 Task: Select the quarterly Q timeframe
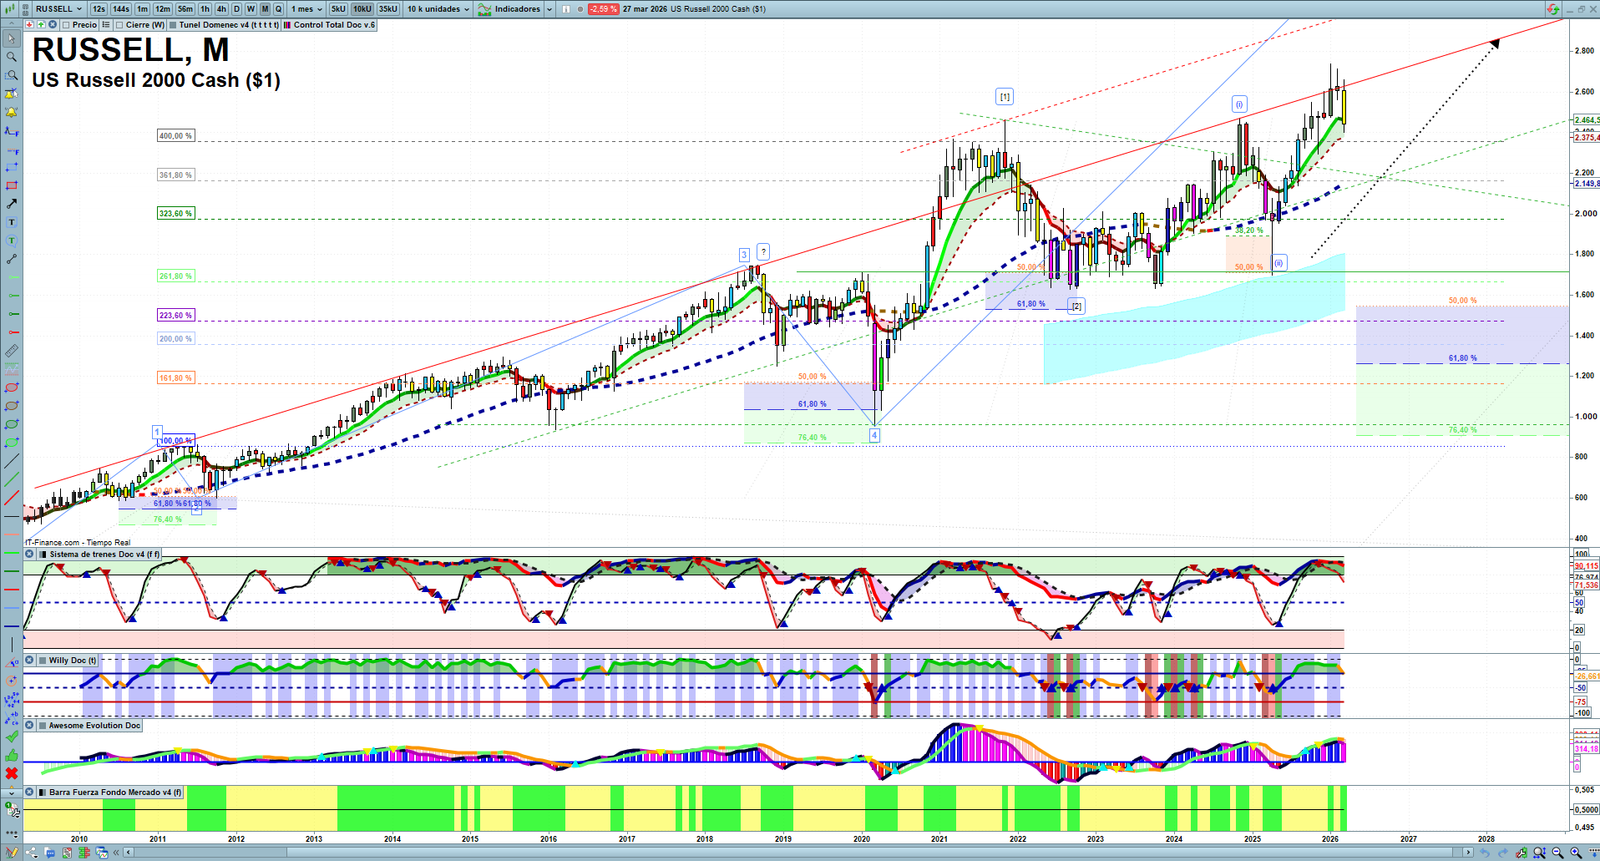[x=279, y=9]
